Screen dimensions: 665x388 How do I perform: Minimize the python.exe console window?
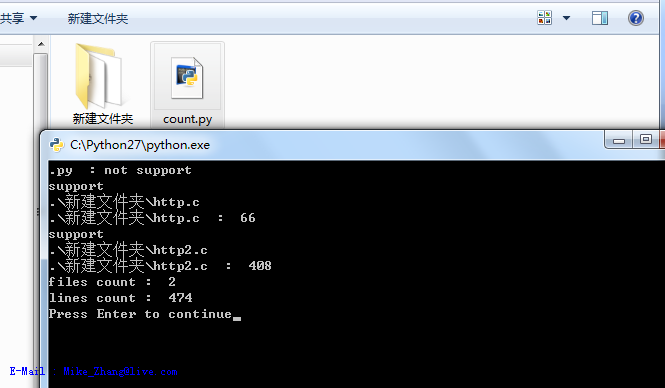pyautogui.click(x=619, y=140)
